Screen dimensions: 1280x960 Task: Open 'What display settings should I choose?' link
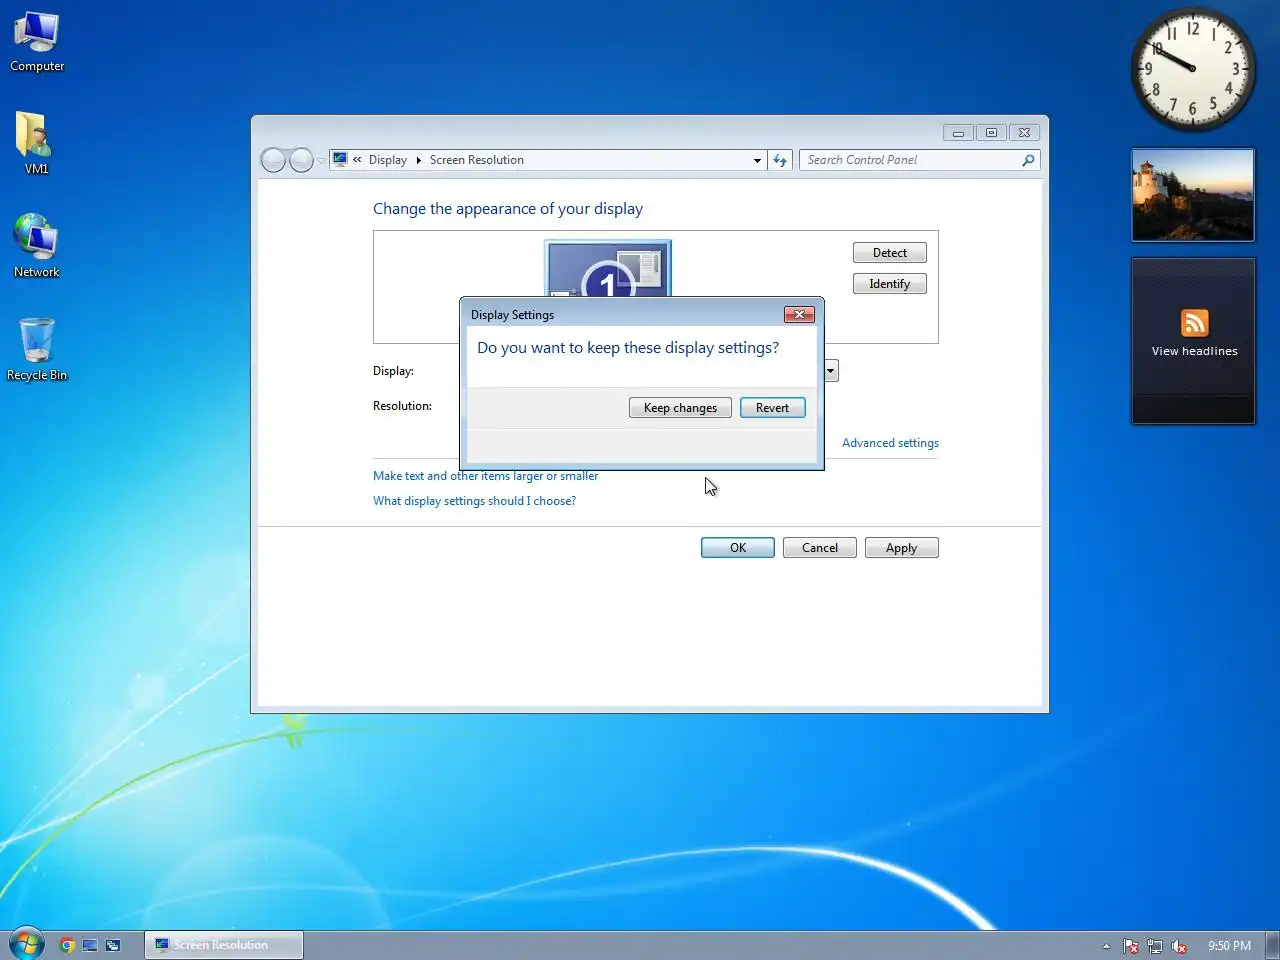coord(474,501)
